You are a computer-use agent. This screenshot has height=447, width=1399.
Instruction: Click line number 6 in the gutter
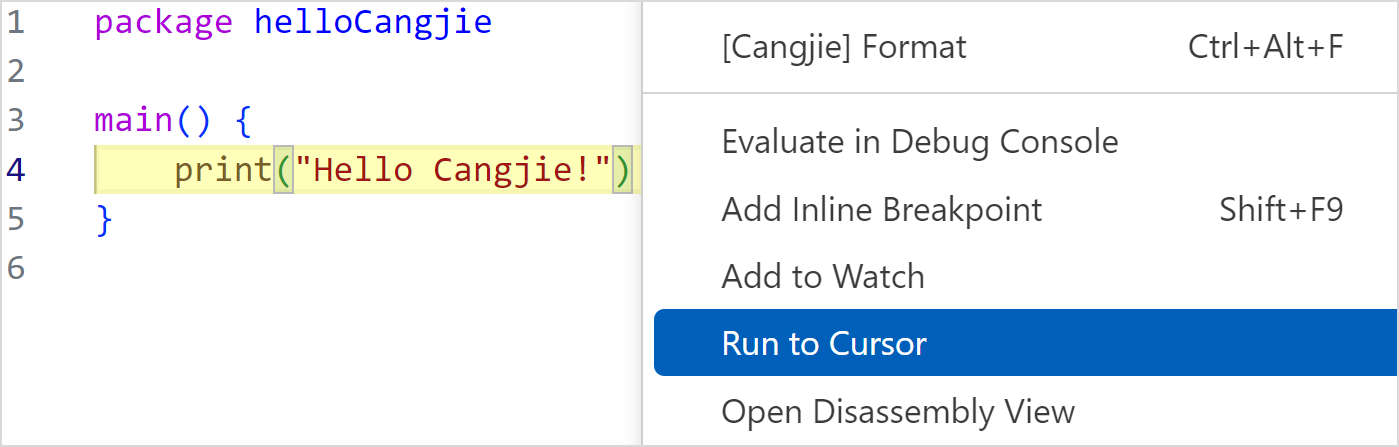[x=16, y=268]
